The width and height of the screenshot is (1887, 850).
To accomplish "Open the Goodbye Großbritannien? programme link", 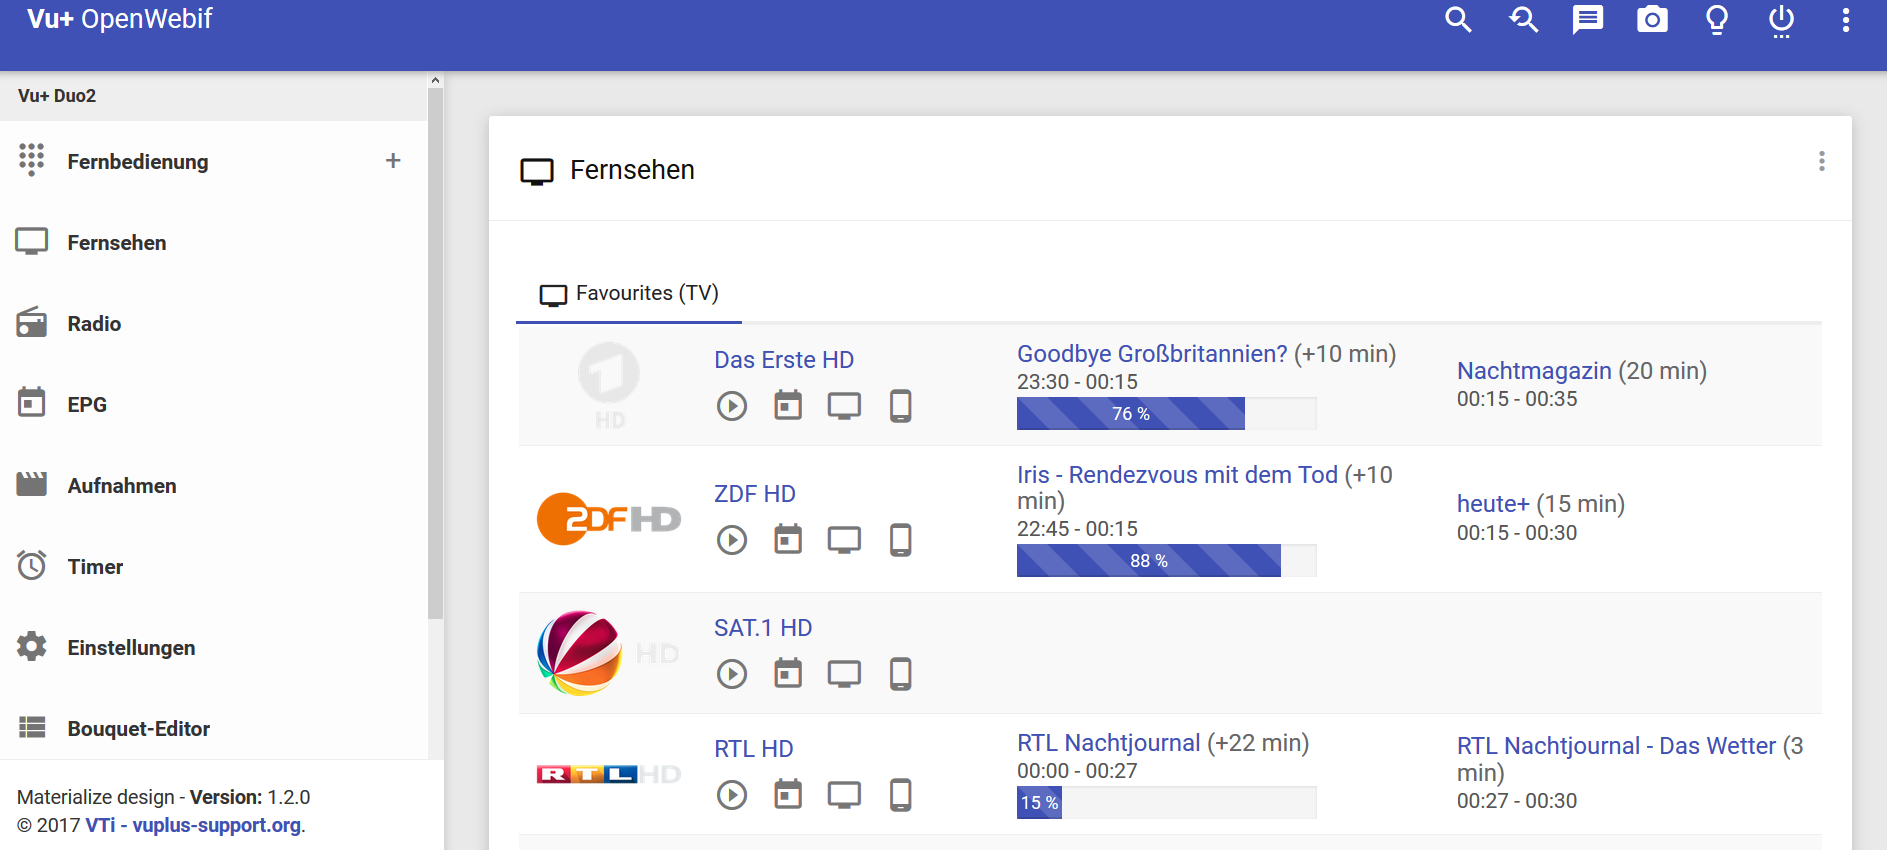I will [x=1152, y=354].
